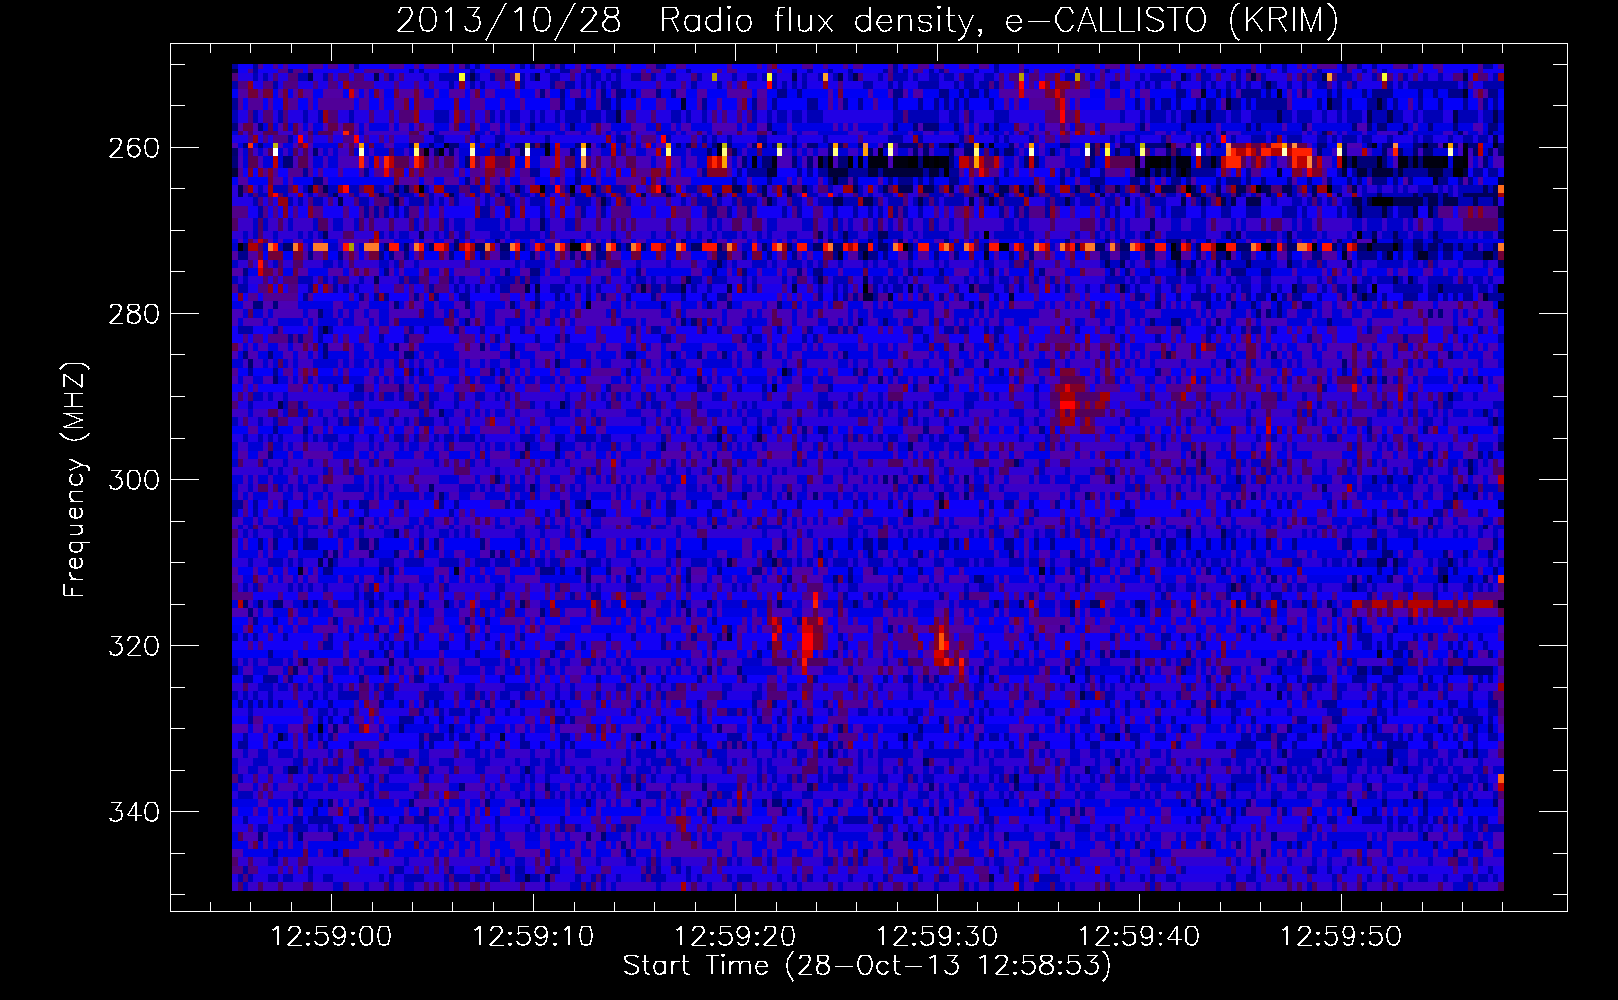Image resolution: width=1618 pixels, height=1000 pixels.
Task: Click the 260 frequency tick label
Action: (133, 148)
